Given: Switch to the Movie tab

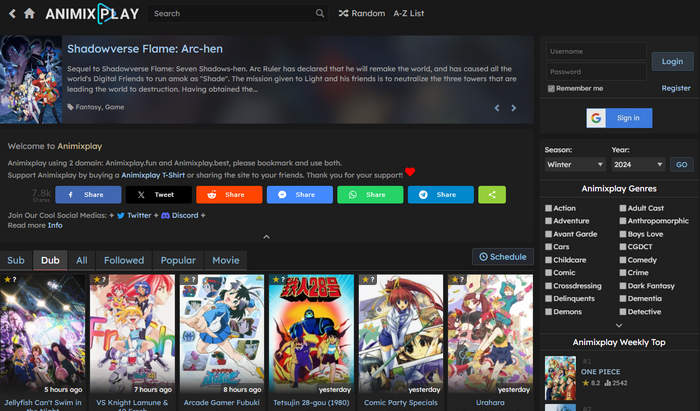Looking at the screenshot, I should (226, 260).
